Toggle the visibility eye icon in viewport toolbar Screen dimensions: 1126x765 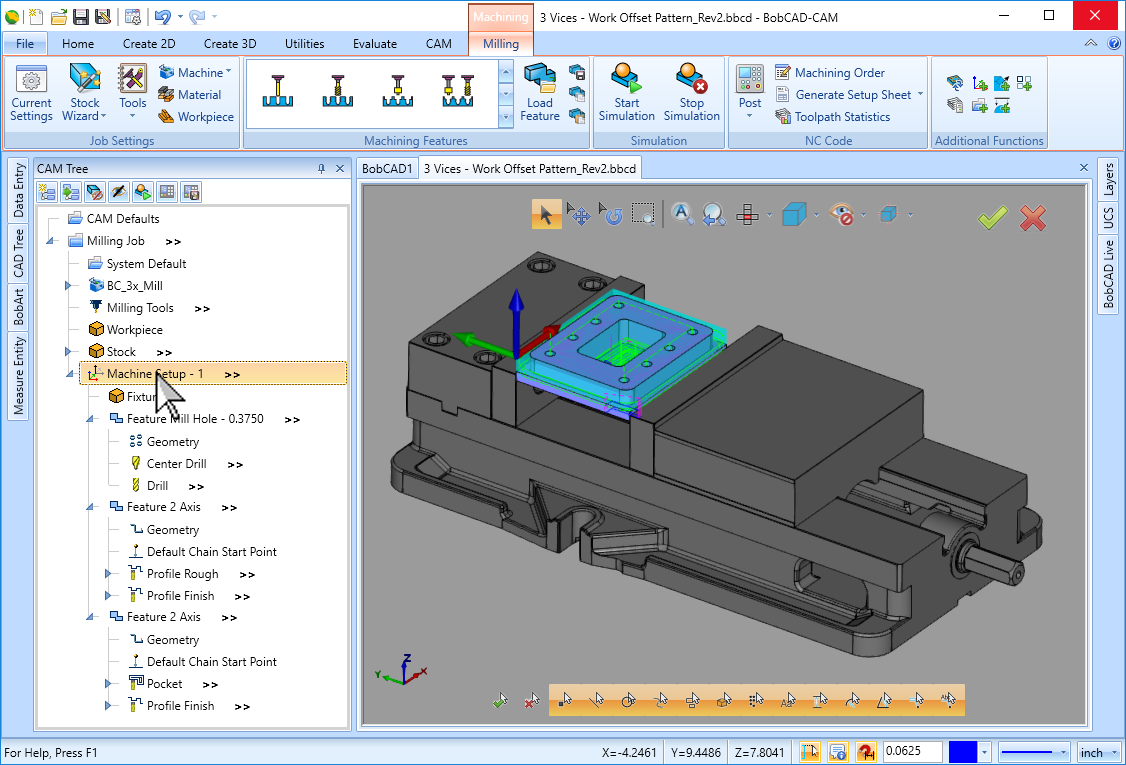coord(843,214)
